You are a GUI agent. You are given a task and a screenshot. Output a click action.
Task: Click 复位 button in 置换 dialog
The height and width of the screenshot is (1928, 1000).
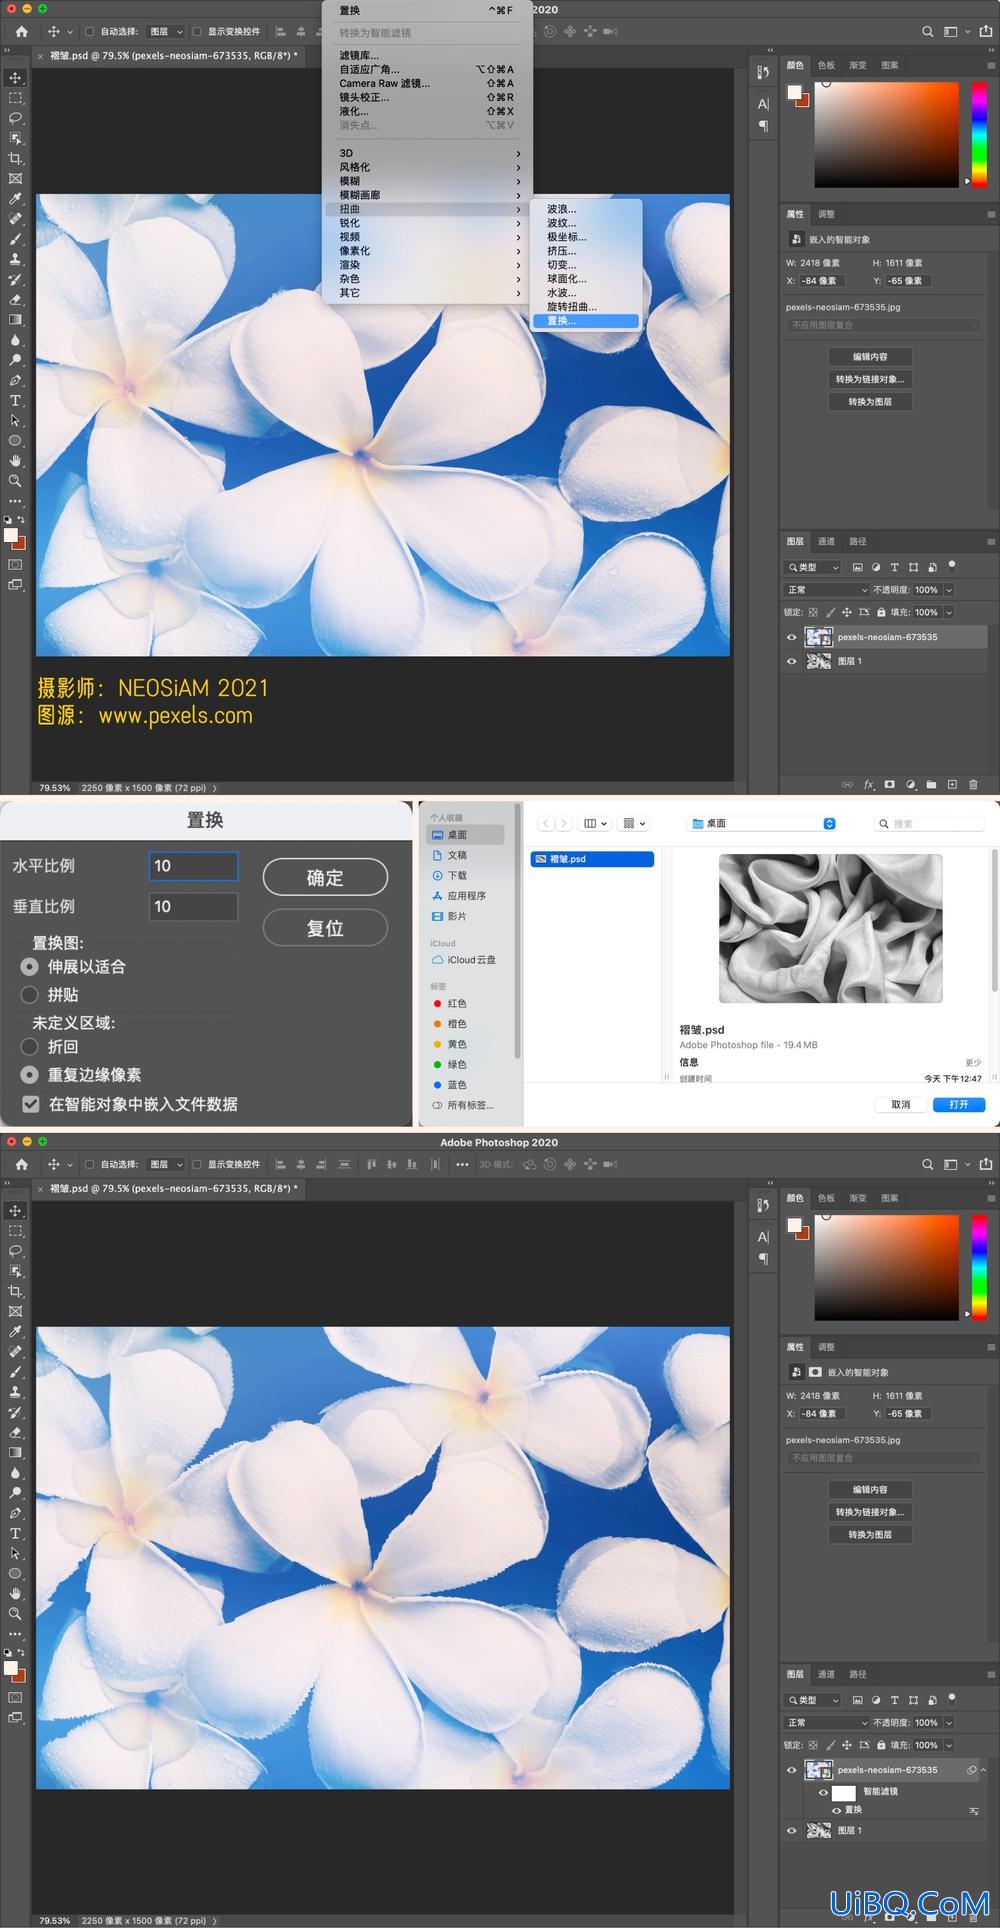[325, 927]
